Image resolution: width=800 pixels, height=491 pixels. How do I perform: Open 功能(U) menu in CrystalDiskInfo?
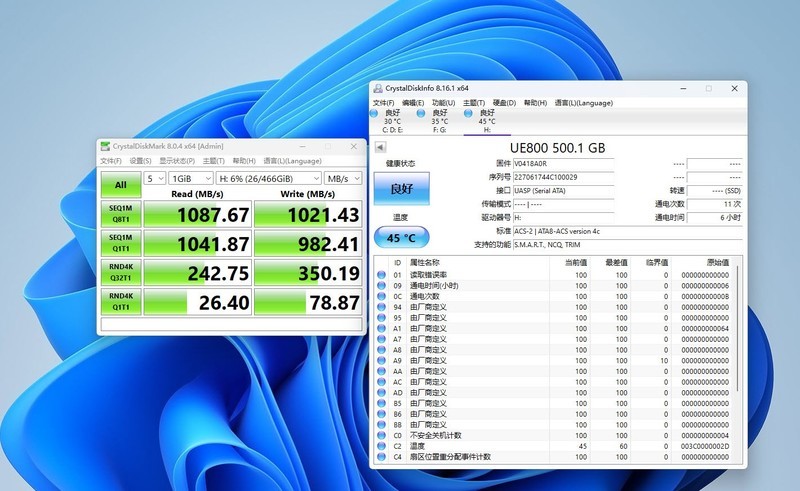click(442, 102)
